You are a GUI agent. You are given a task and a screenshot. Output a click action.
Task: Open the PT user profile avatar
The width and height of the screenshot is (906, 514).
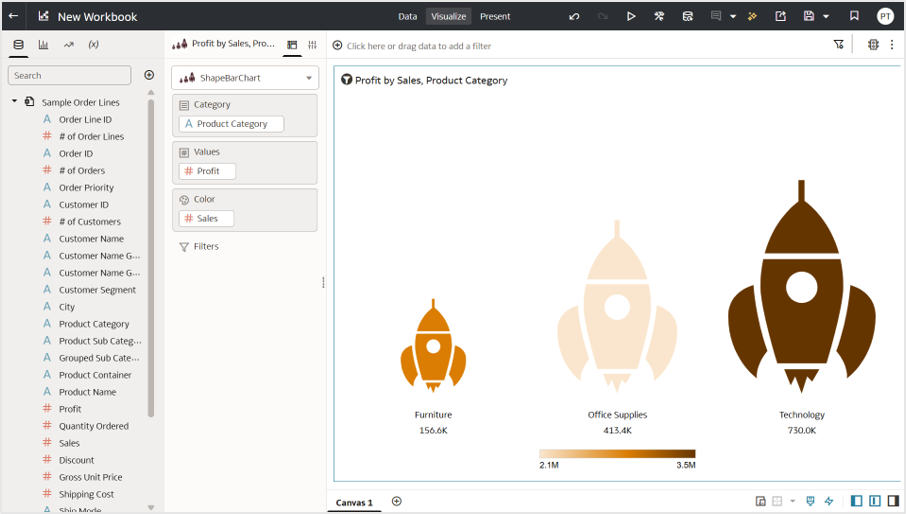pos(885,16)
